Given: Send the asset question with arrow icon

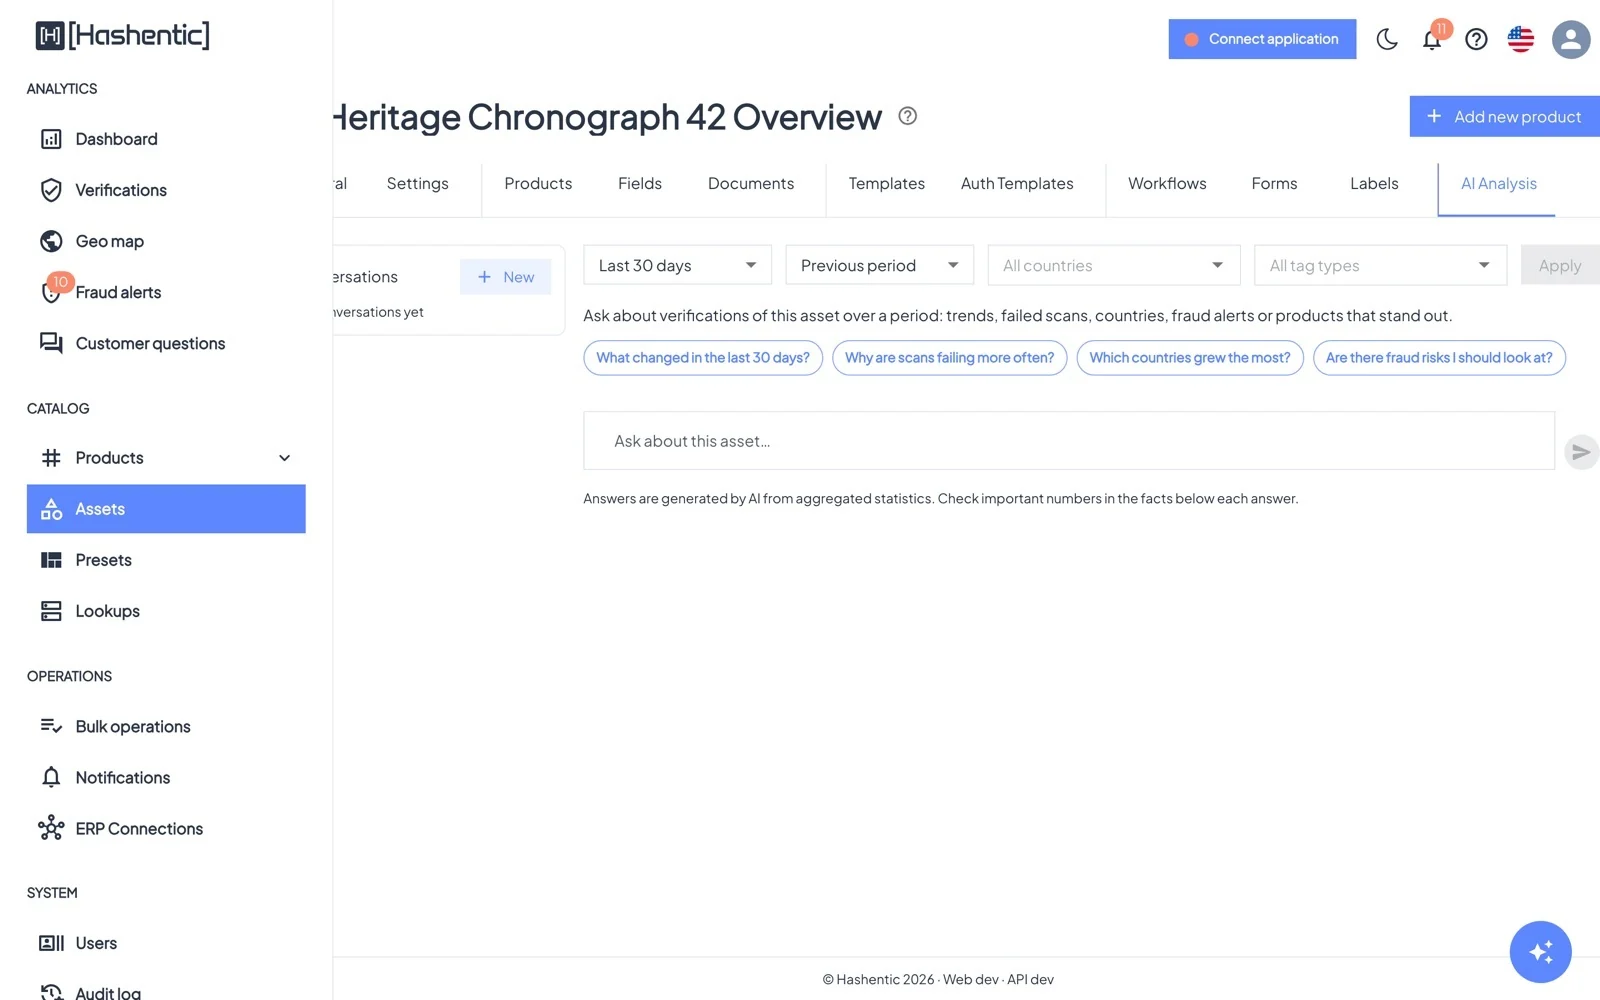Looking at the screenshot, I should coord(1581,452).
